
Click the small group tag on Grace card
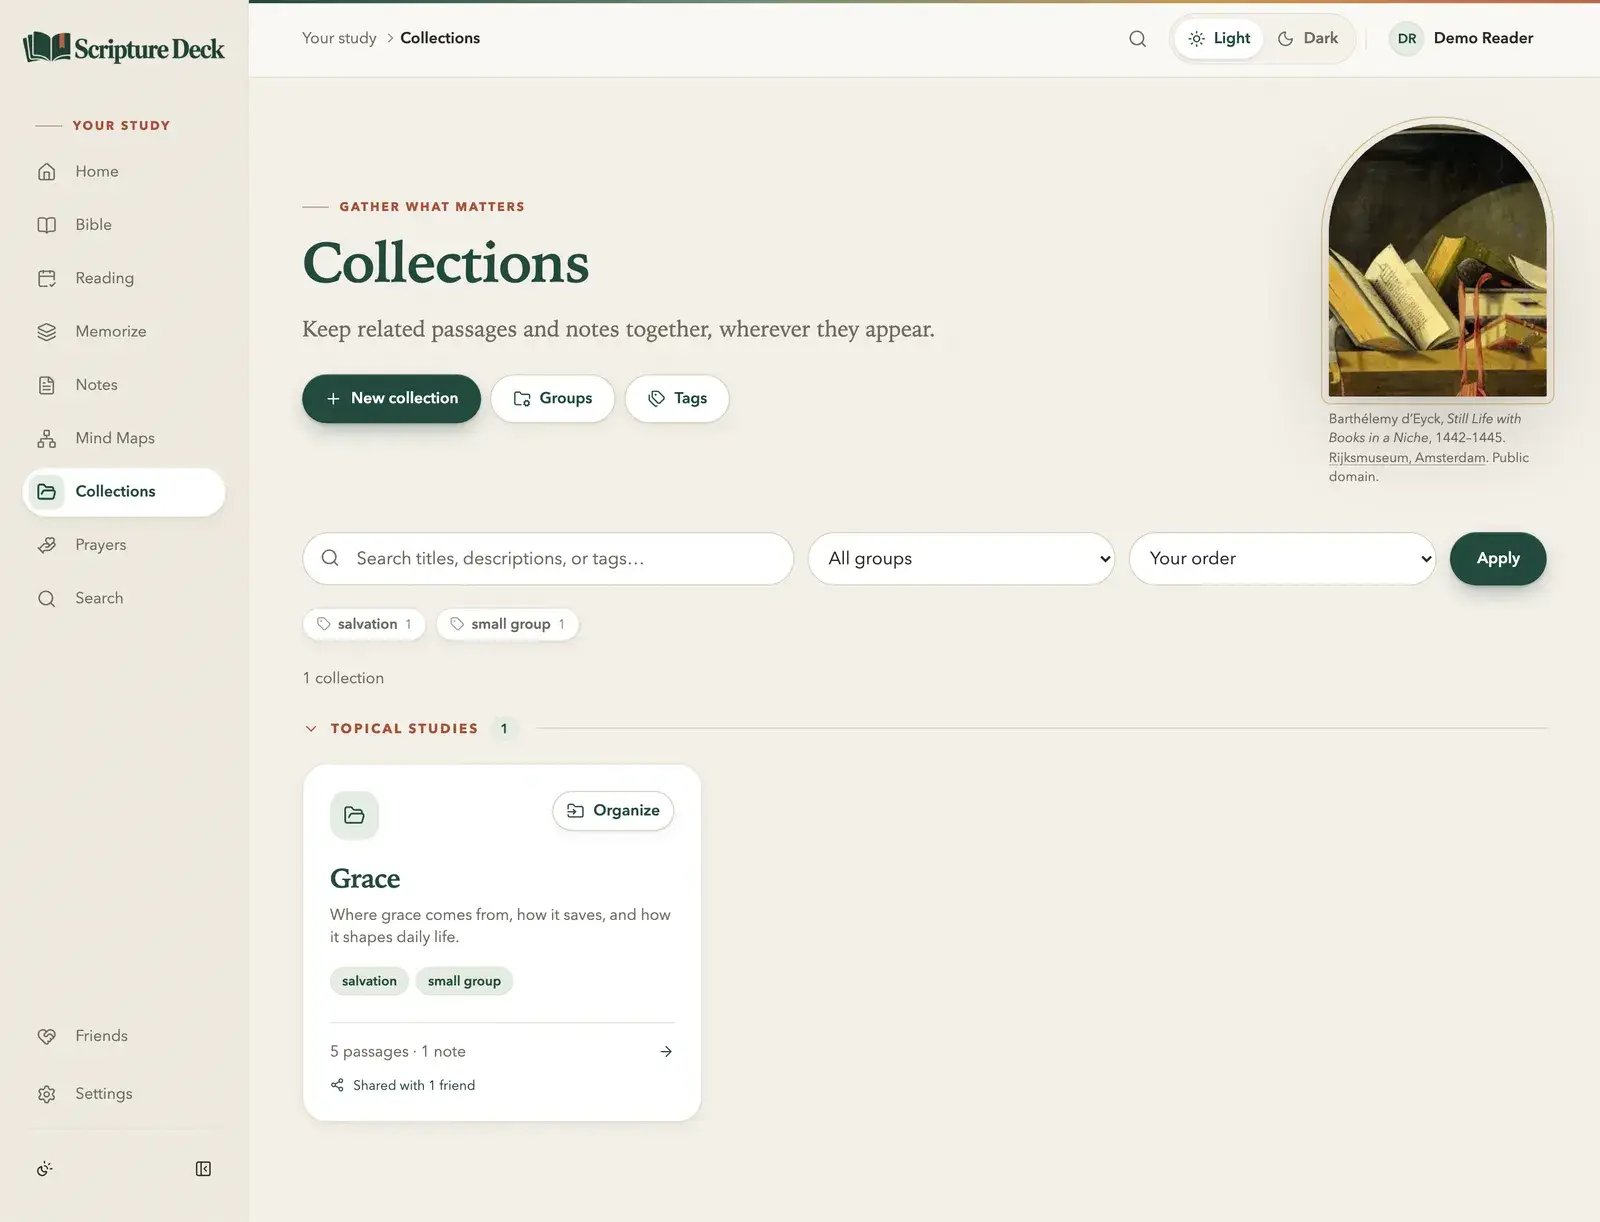point(464,981)
